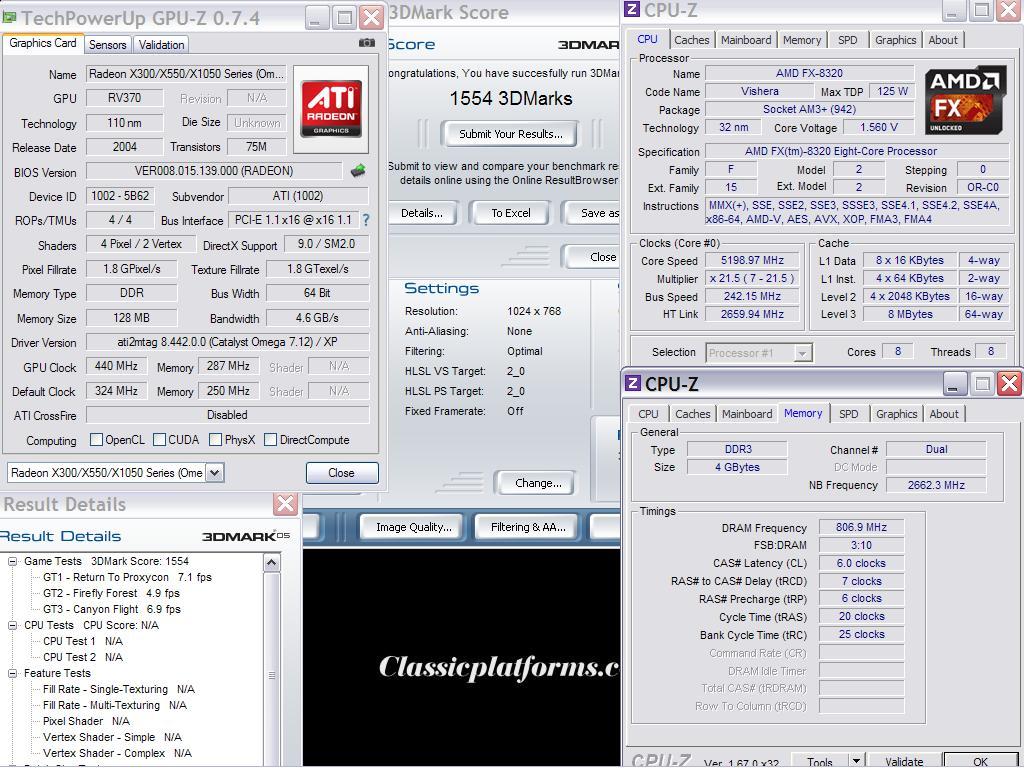Open the Caches tab in upper CPU-Z window

click(x=692, y=40)
